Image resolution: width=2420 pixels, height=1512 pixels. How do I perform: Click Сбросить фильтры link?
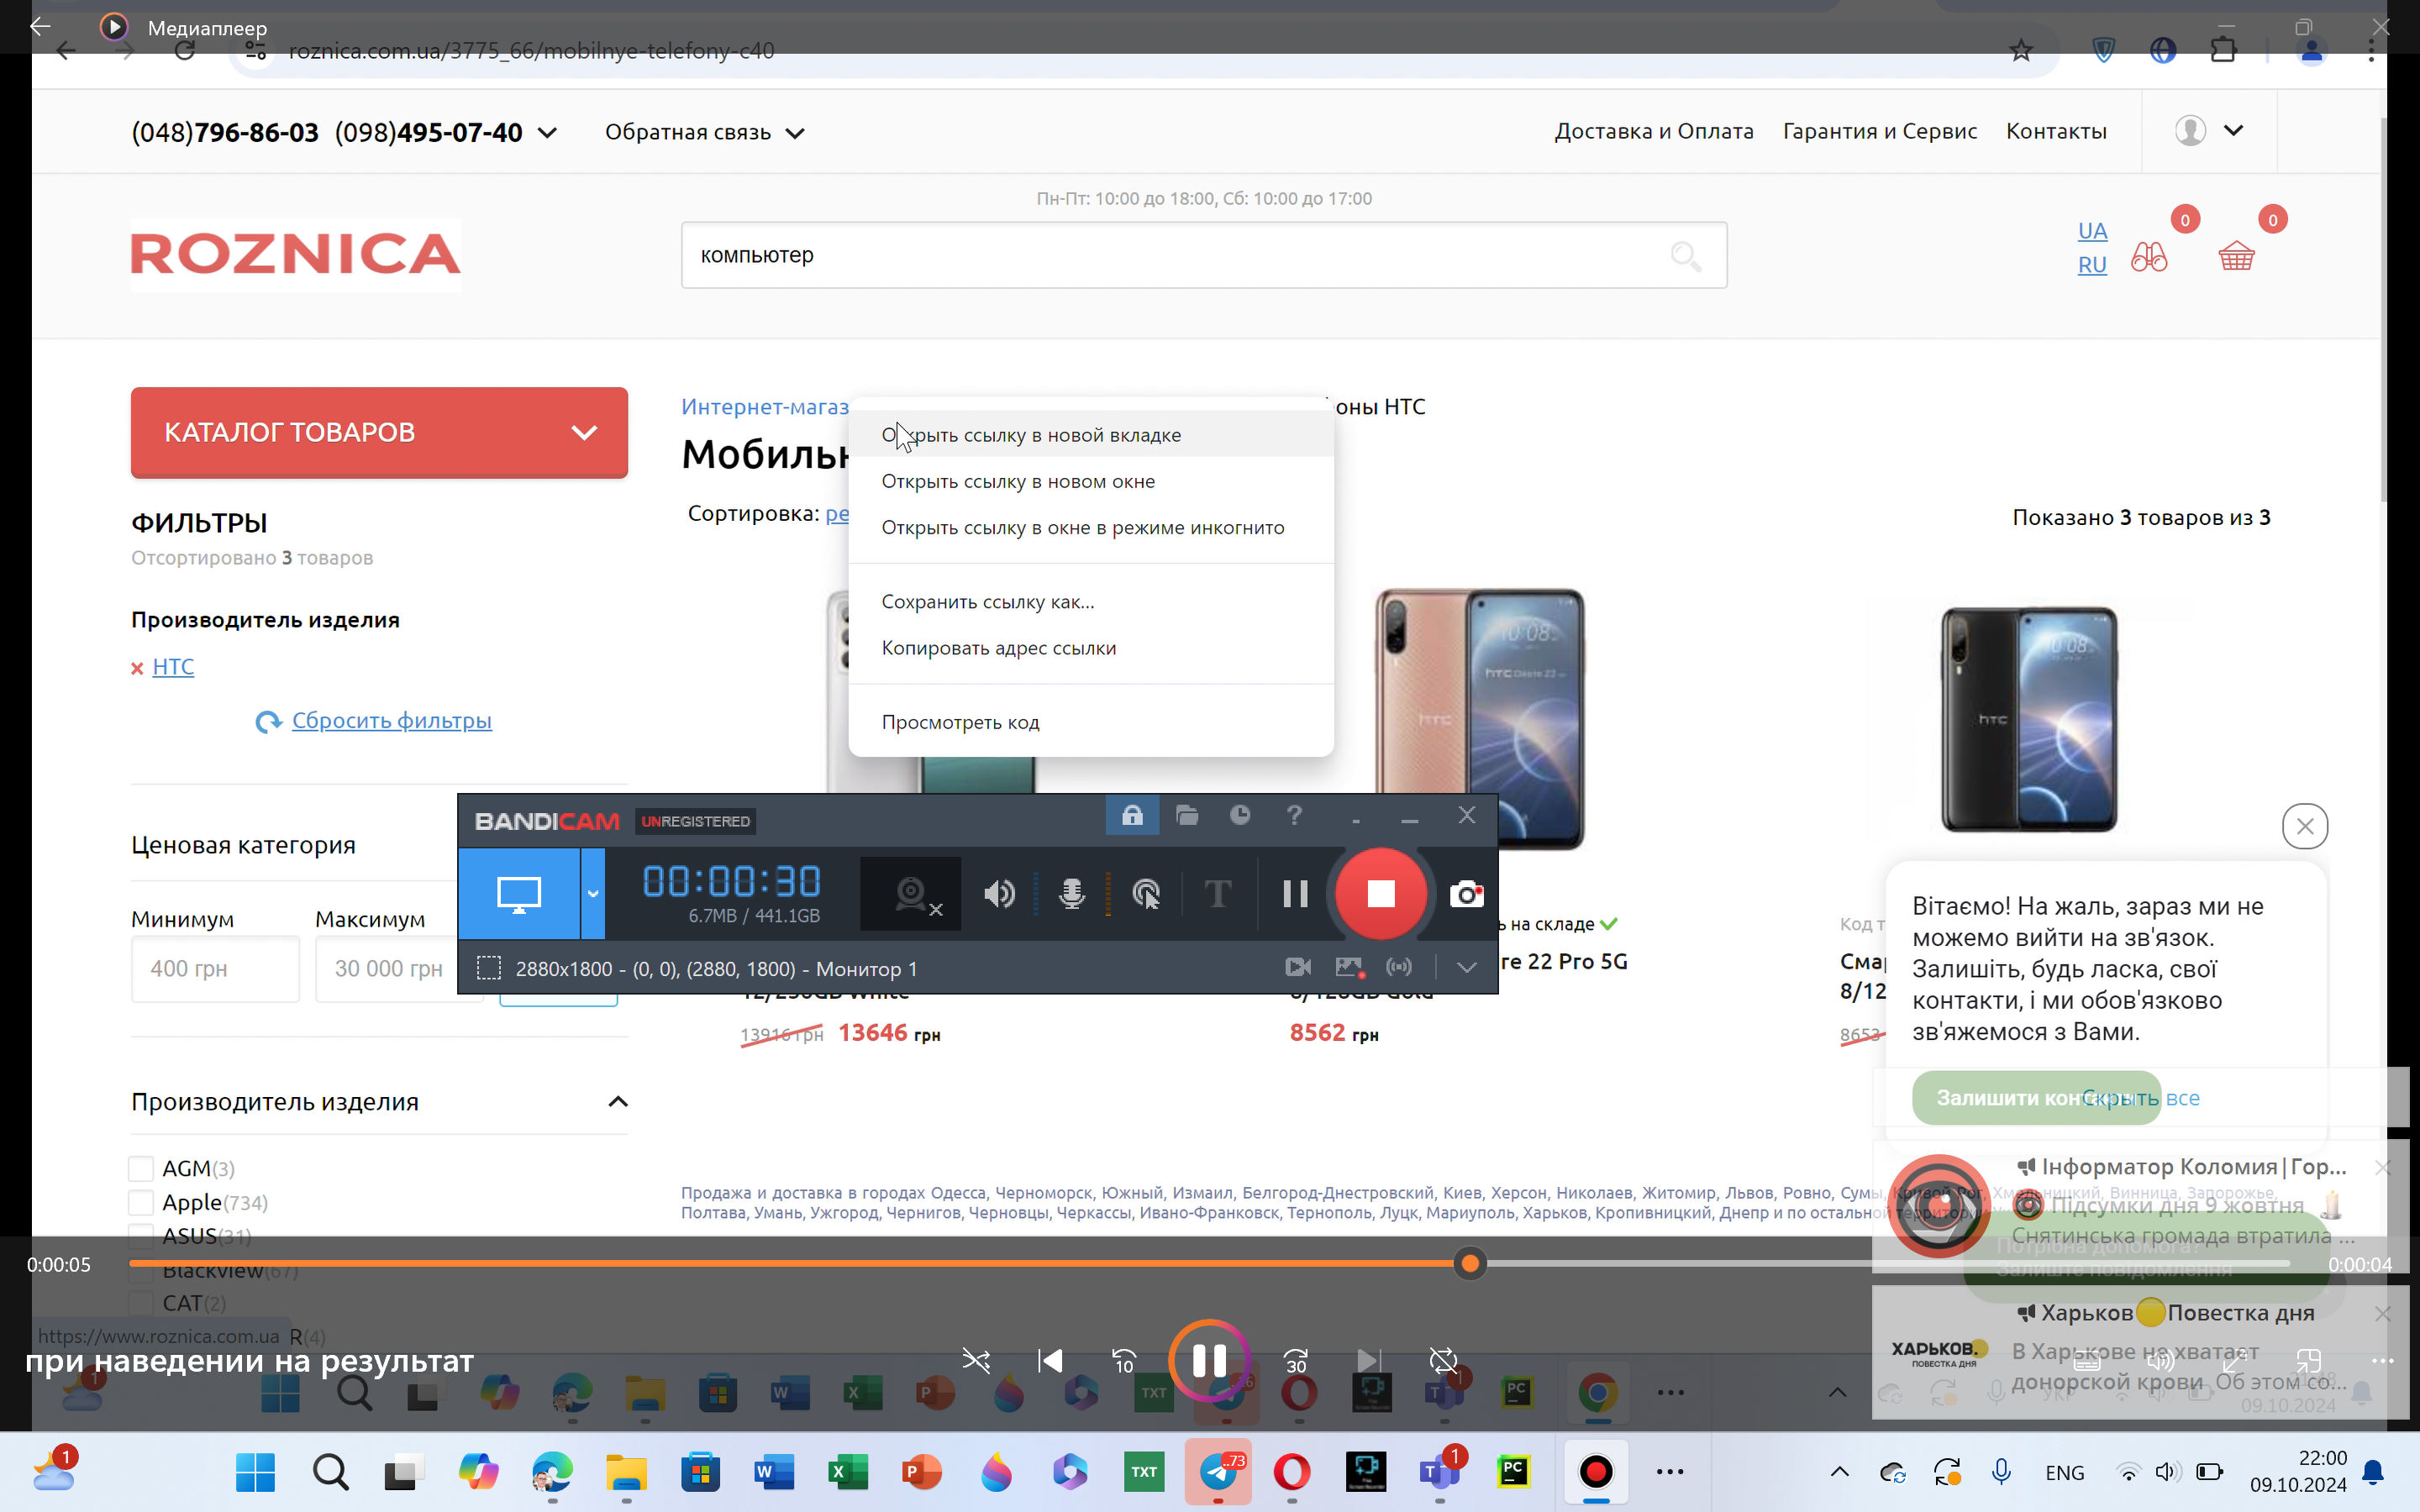[391, 720]
